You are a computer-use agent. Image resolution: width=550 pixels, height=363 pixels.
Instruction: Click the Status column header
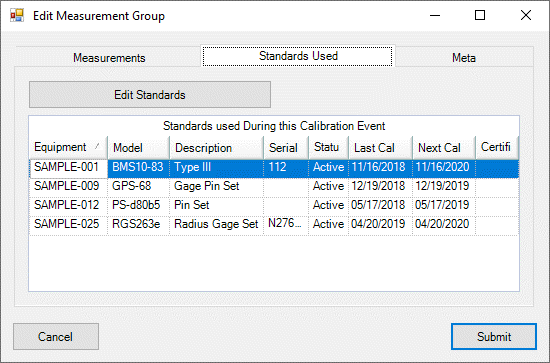(x=328, y=147)
